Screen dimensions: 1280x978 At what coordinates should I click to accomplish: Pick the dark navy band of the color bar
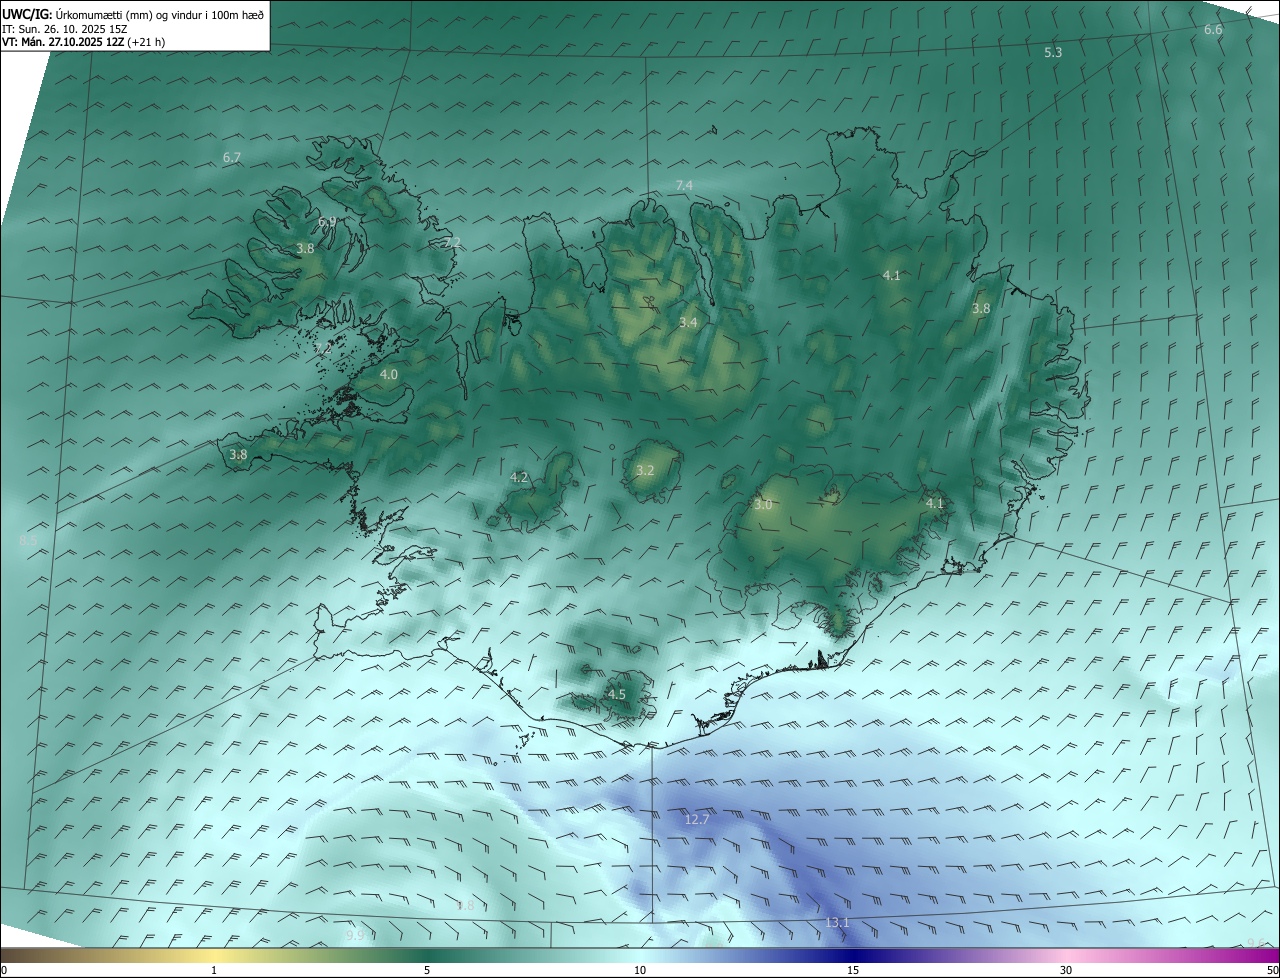[853, 955]
